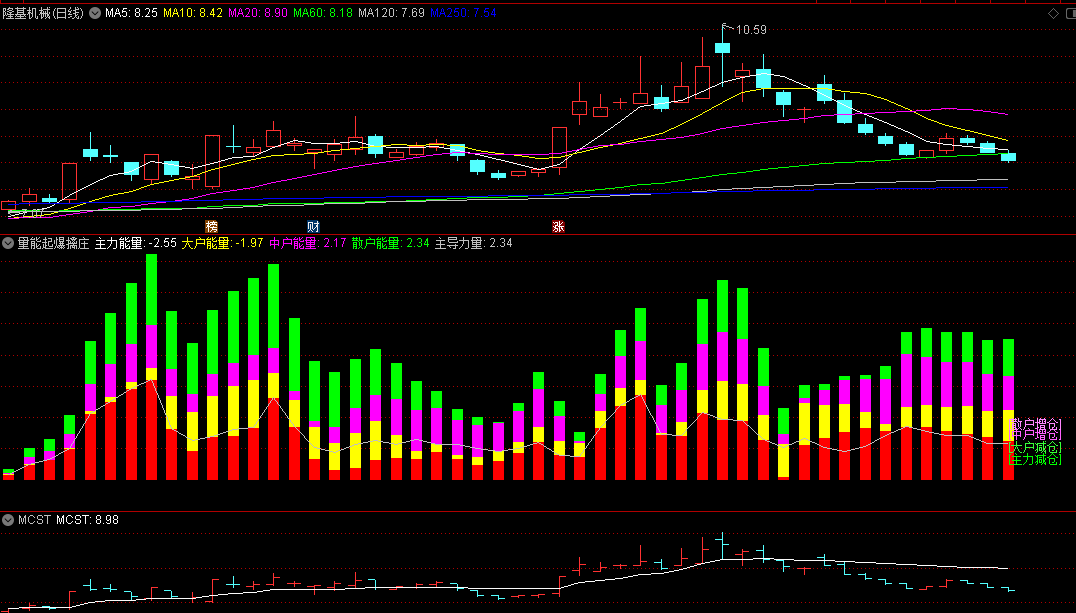The image size is (1076, 613).
Task: Click the 榜 marker under the chart
Action: [212, 227]
